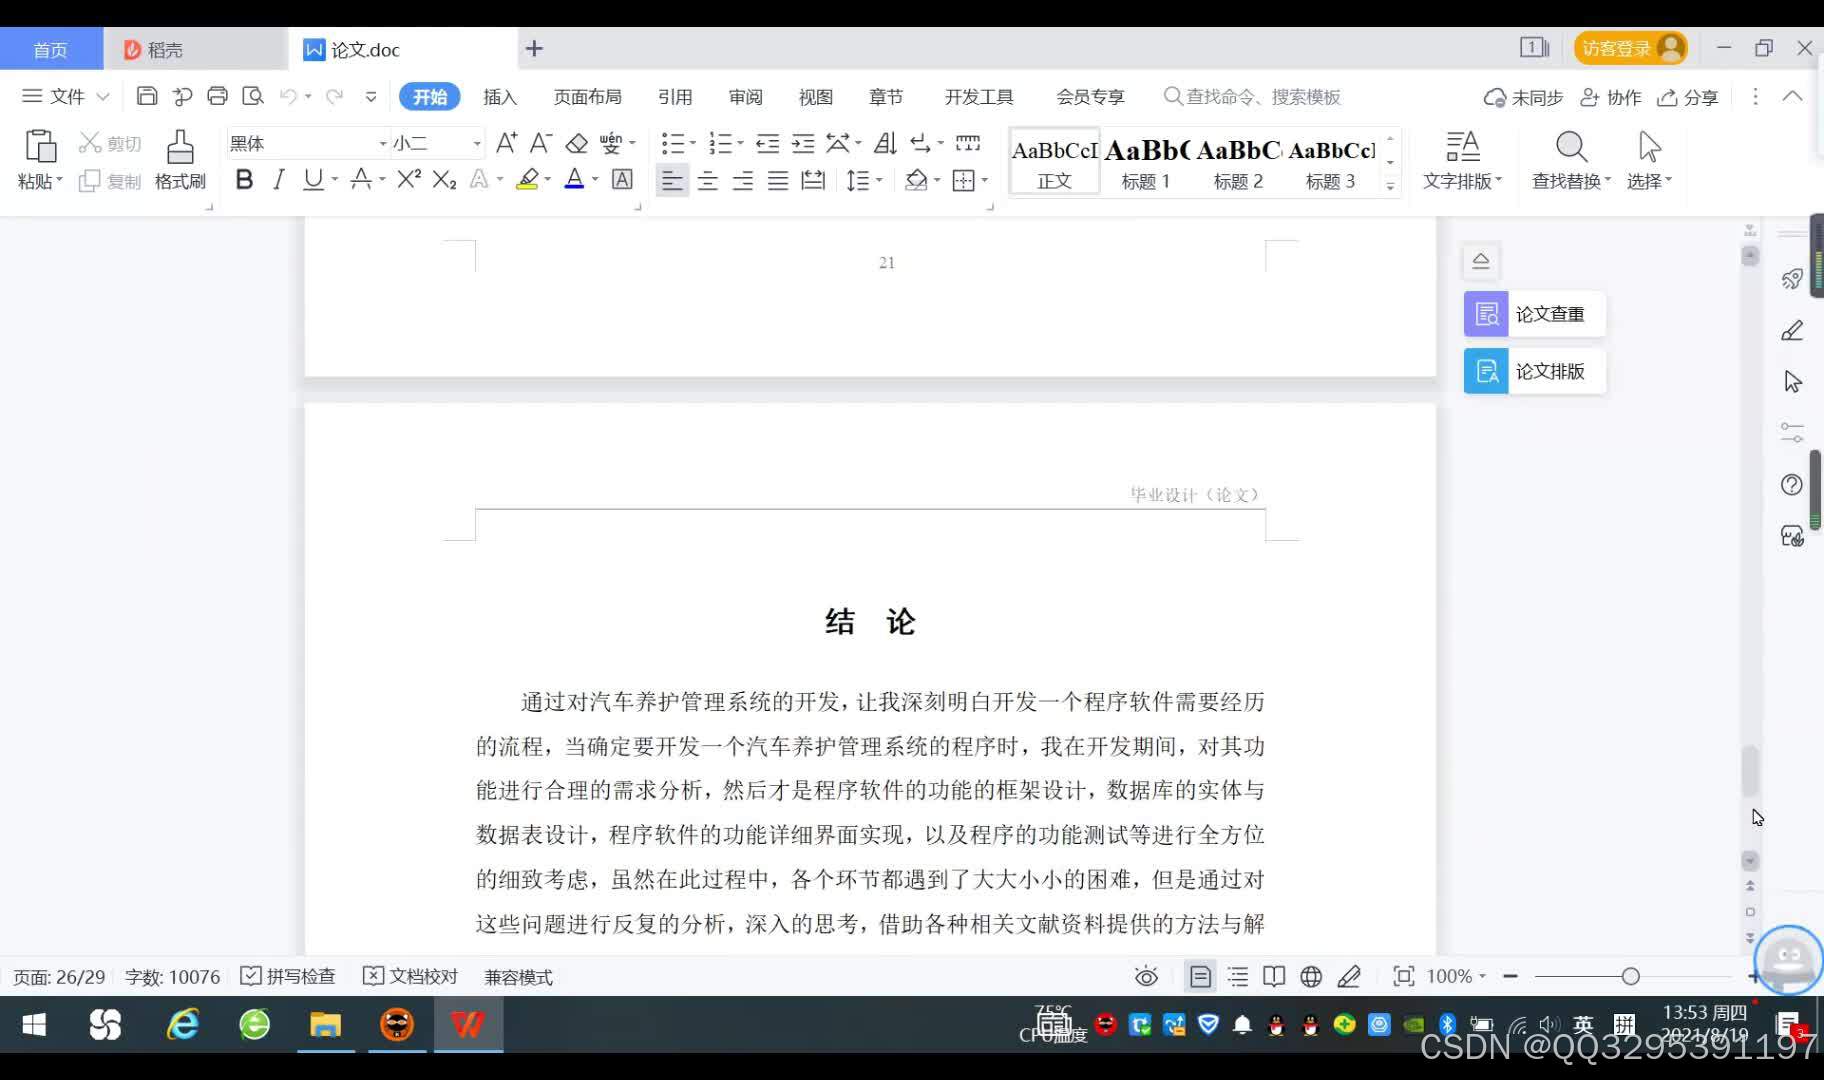Apply subscript X₂ formatting

pyautogui.click(x=445, y=179)
